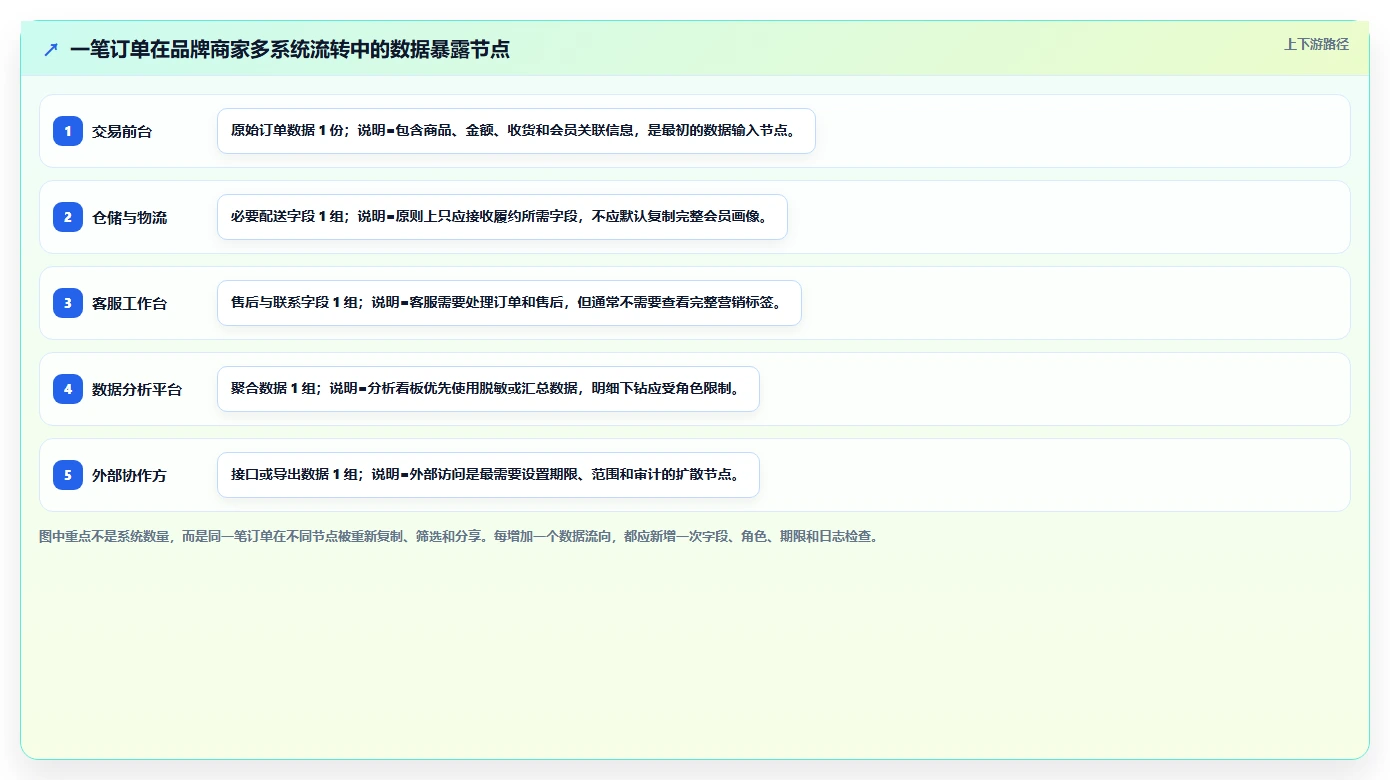Click the footnote starting with 图中重点不是系统数量

click(x=460, y=536)
